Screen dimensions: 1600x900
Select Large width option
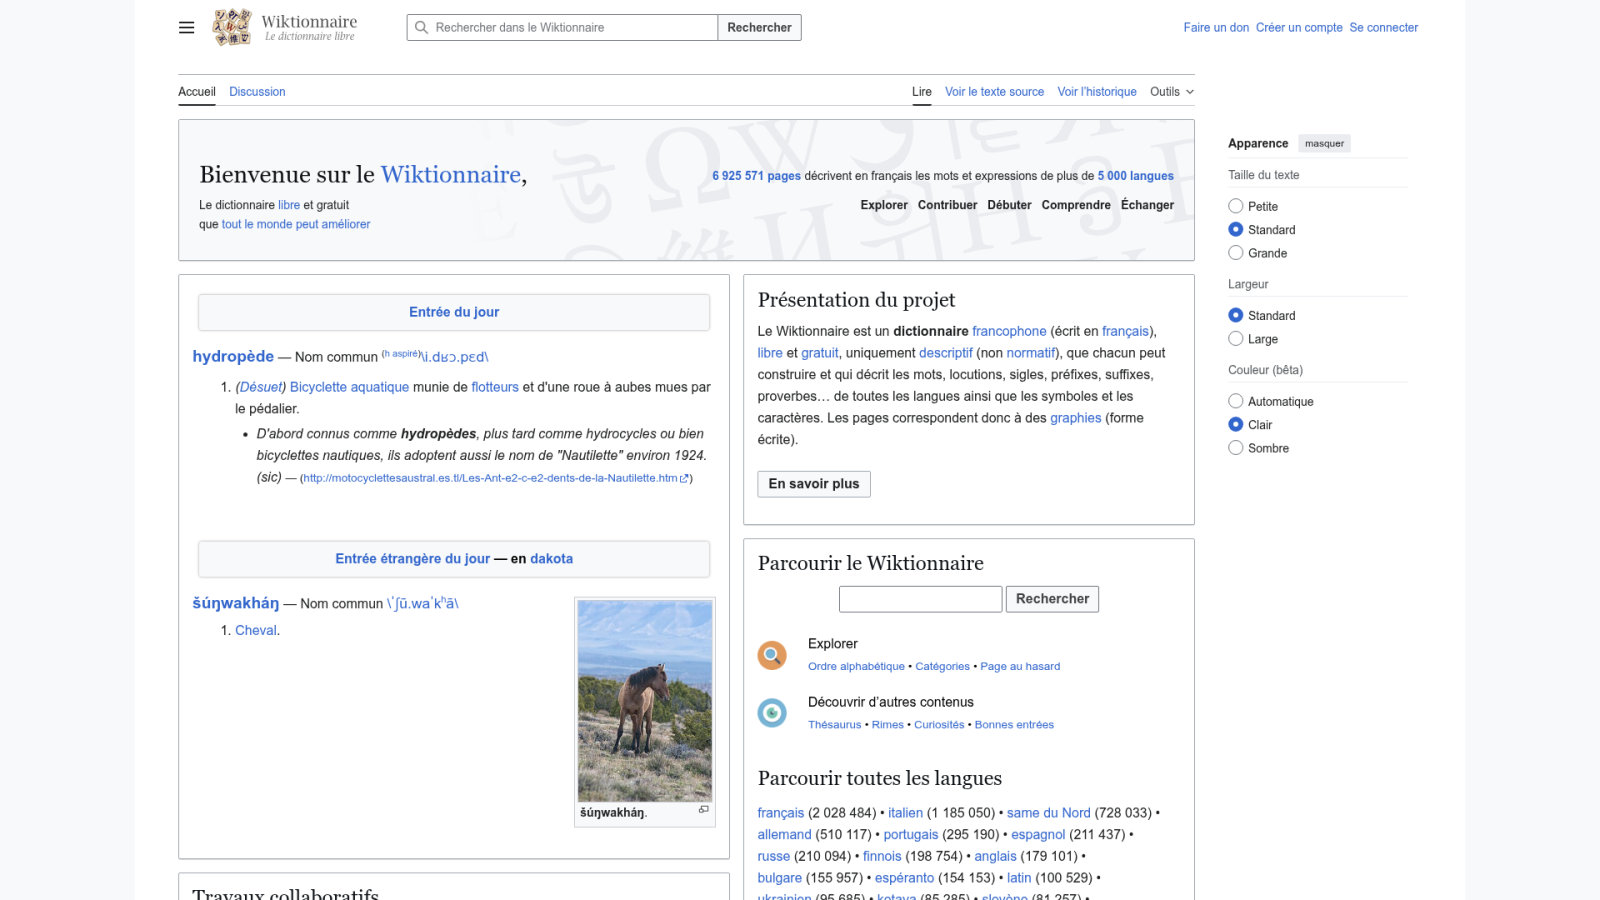[1236, 339]
